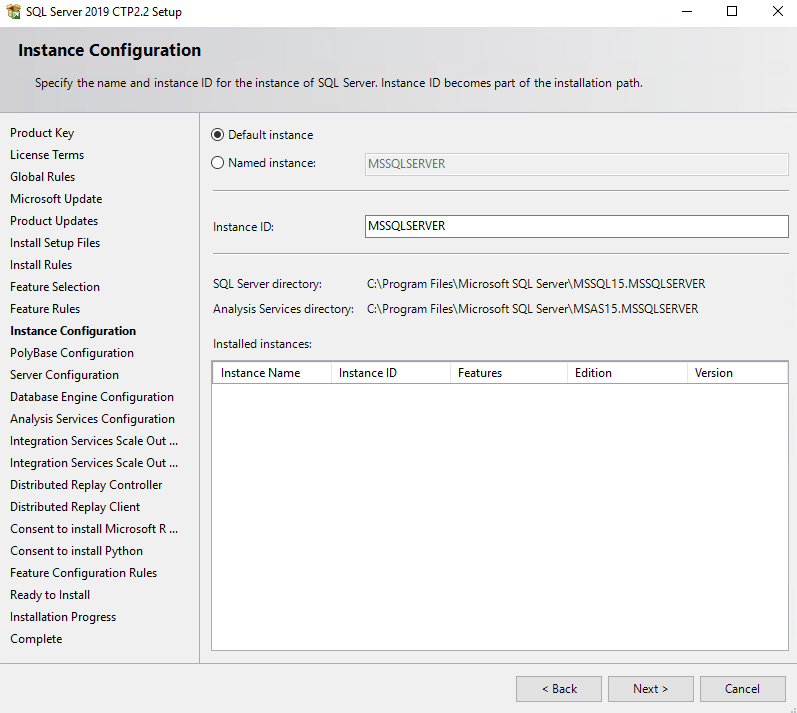Viewport: 797px width, 713px height.
Task: Select Installation Progress step
Action: [63, 617]
